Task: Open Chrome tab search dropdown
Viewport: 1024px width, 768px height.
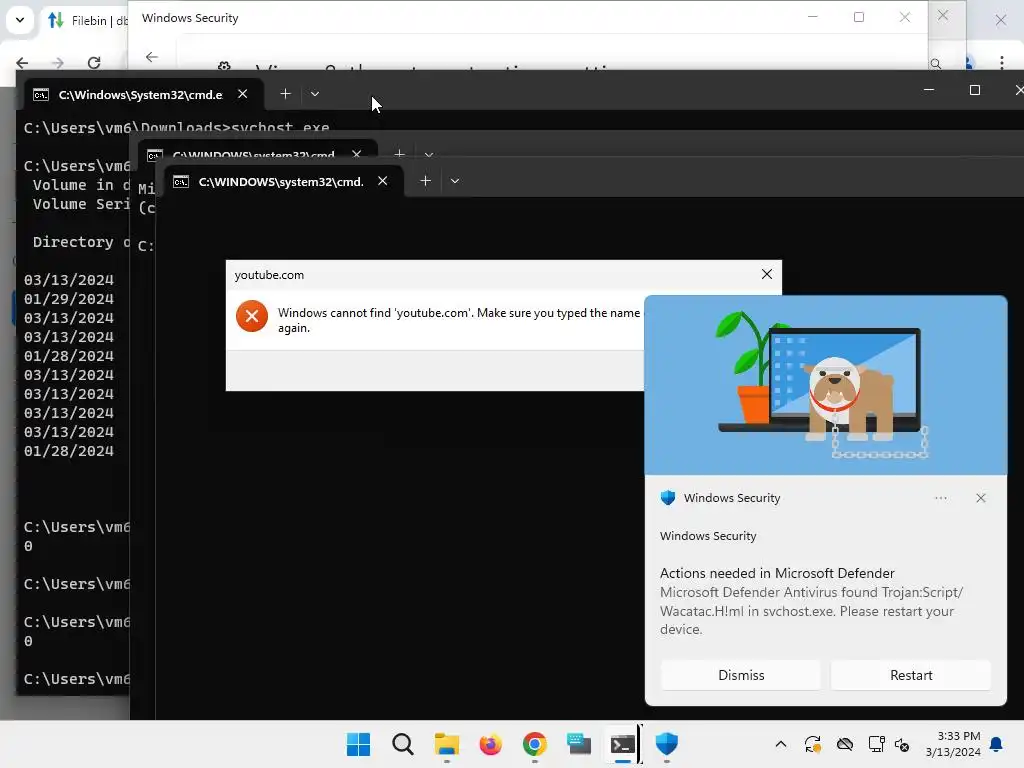Action: point(20,20)
